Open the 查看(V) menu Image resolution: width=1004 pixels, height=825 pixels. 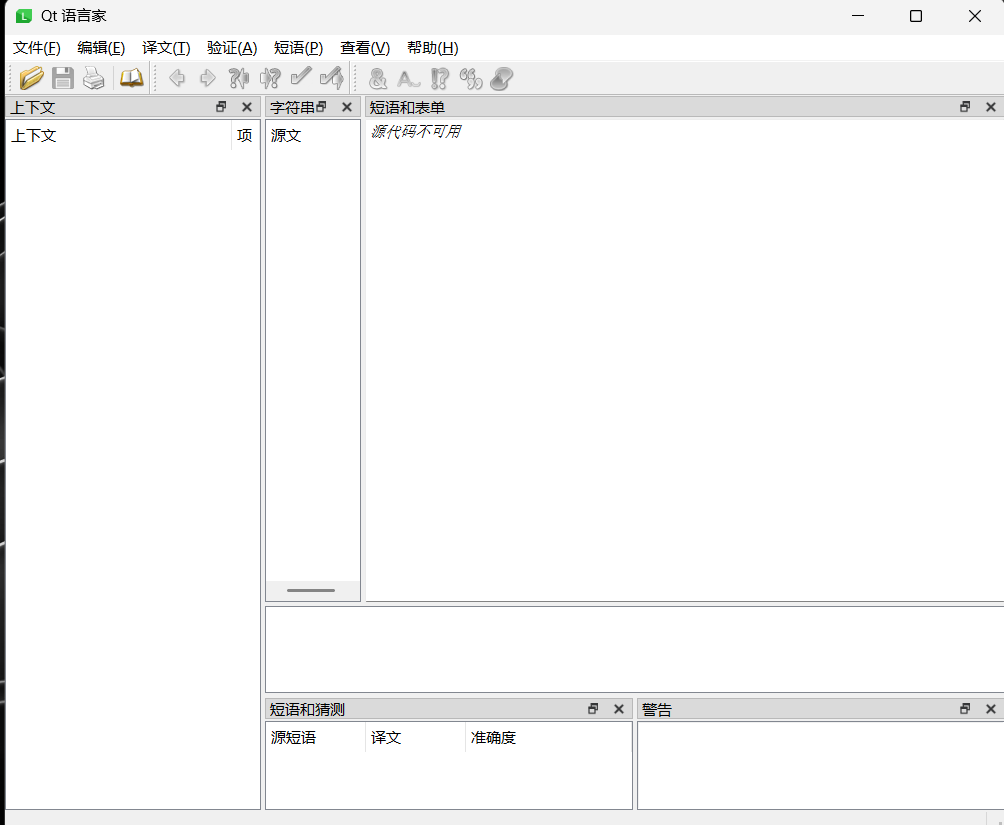(x=365, y=48)
